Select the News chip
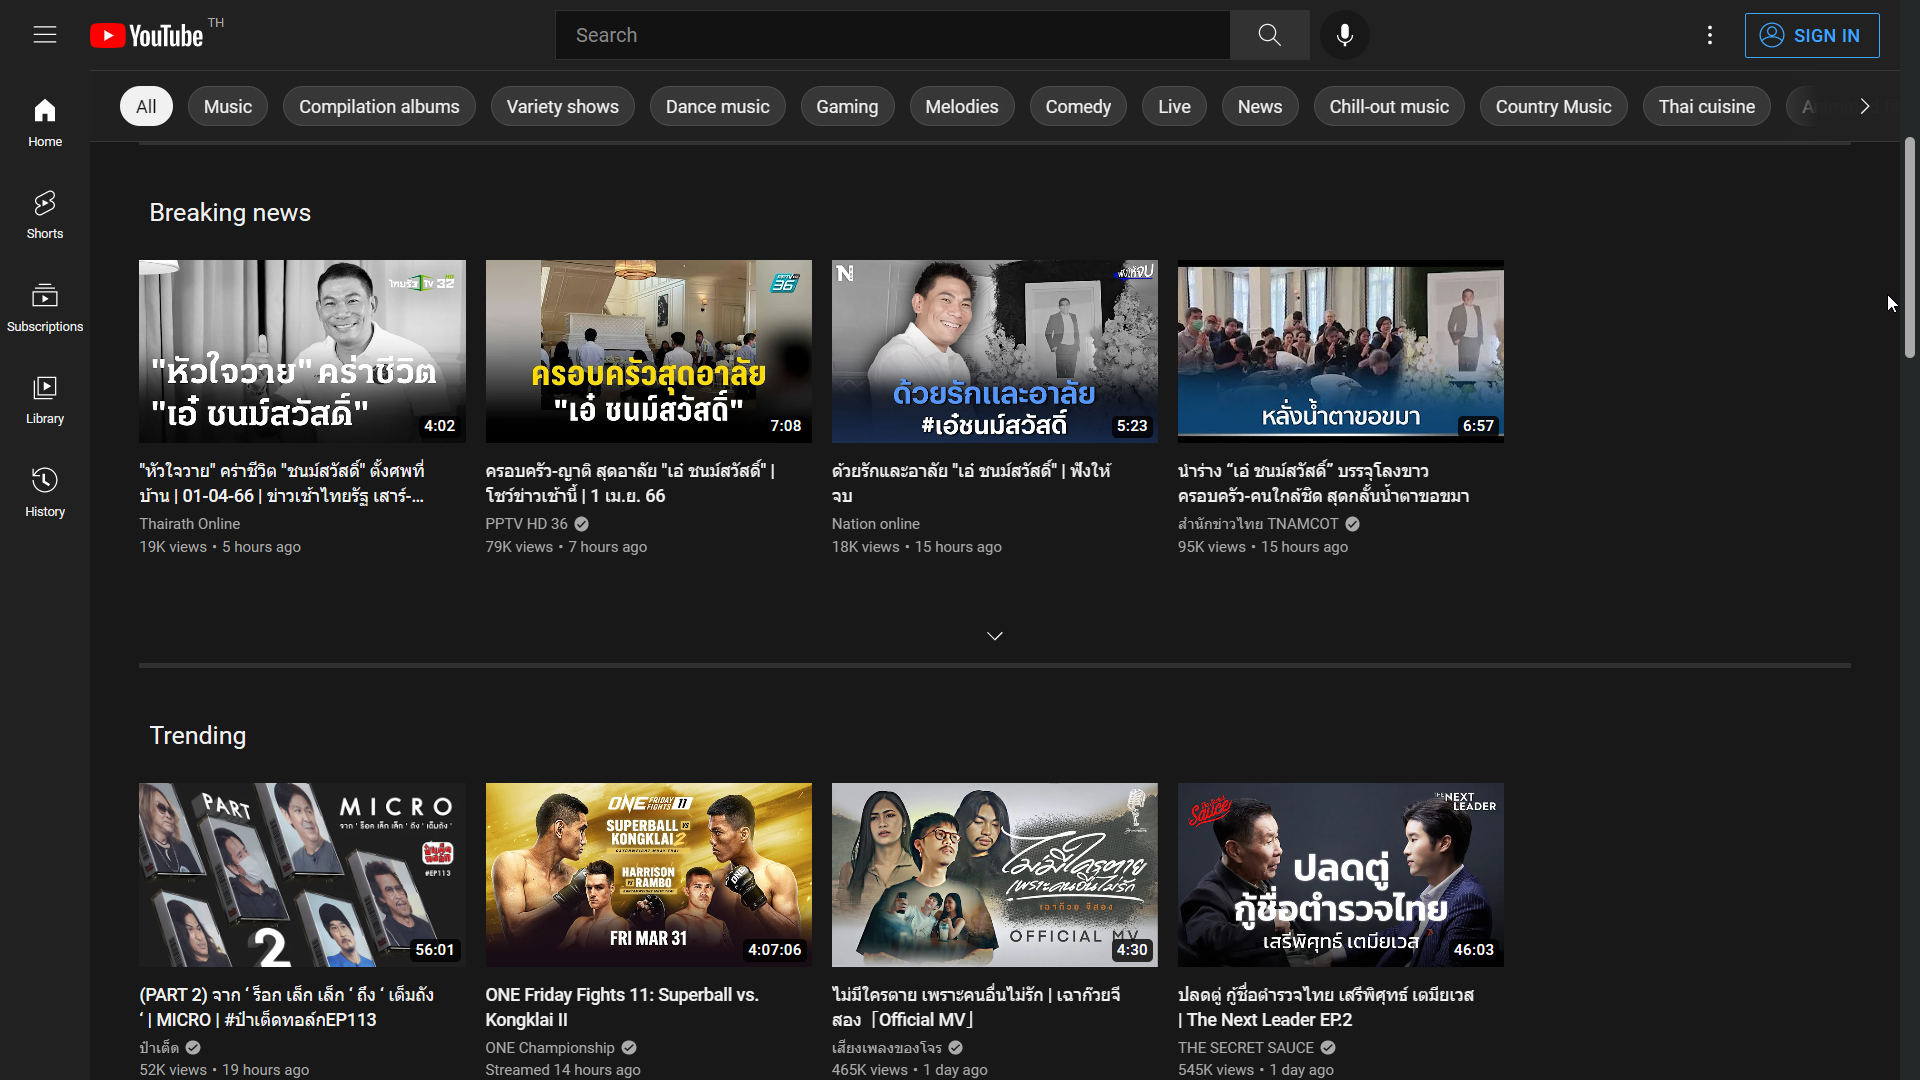The image size is (1920, 1080). point(1260,107)
